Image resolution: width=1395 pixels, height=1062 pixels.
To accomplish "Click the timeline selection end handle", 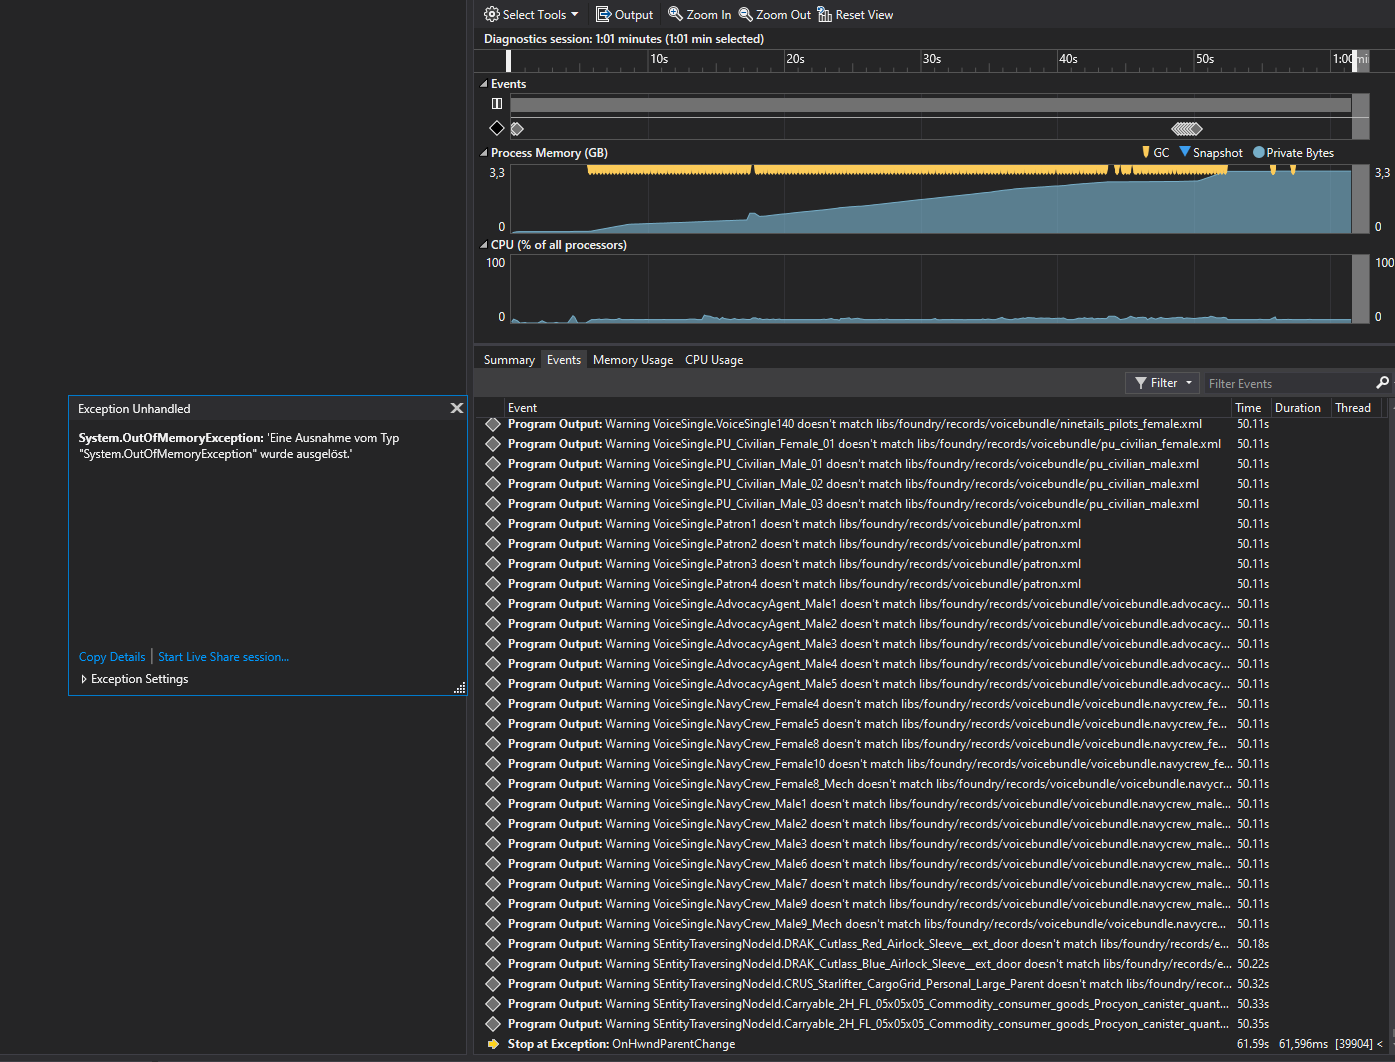I will coord(1355,61).
